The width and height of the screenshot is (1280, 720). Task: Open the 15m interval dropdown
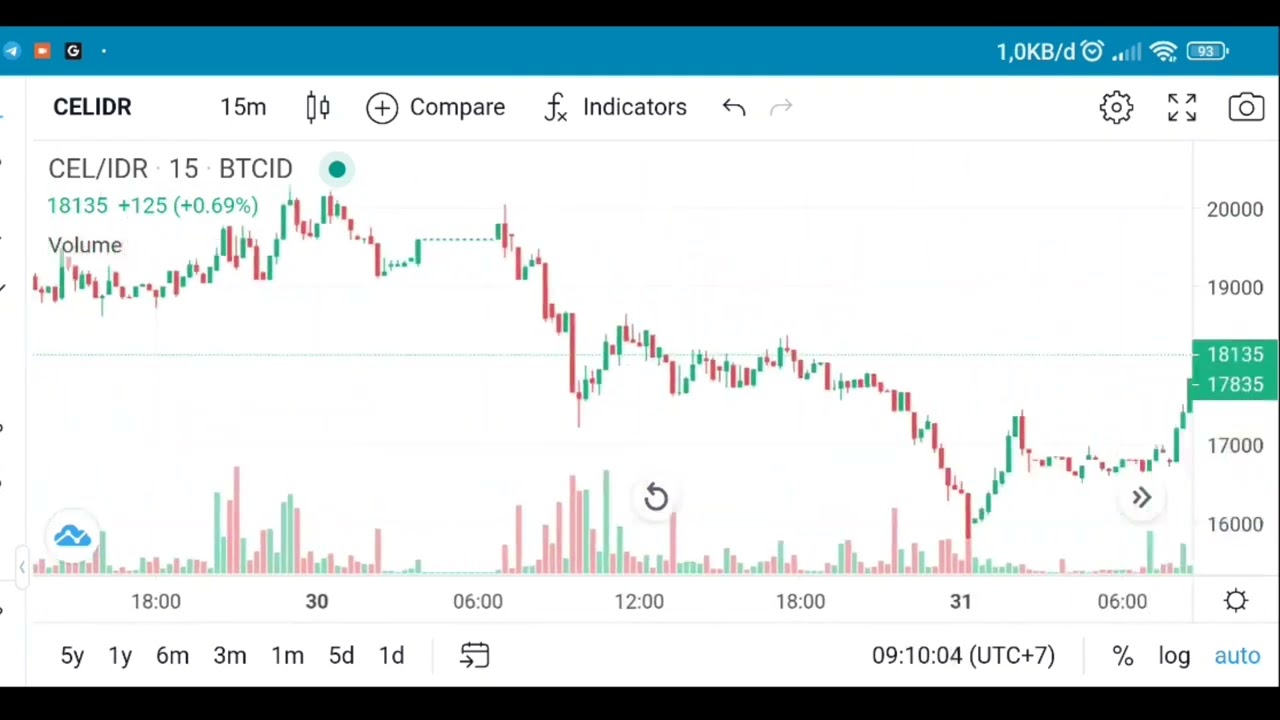tap(243, 107)
